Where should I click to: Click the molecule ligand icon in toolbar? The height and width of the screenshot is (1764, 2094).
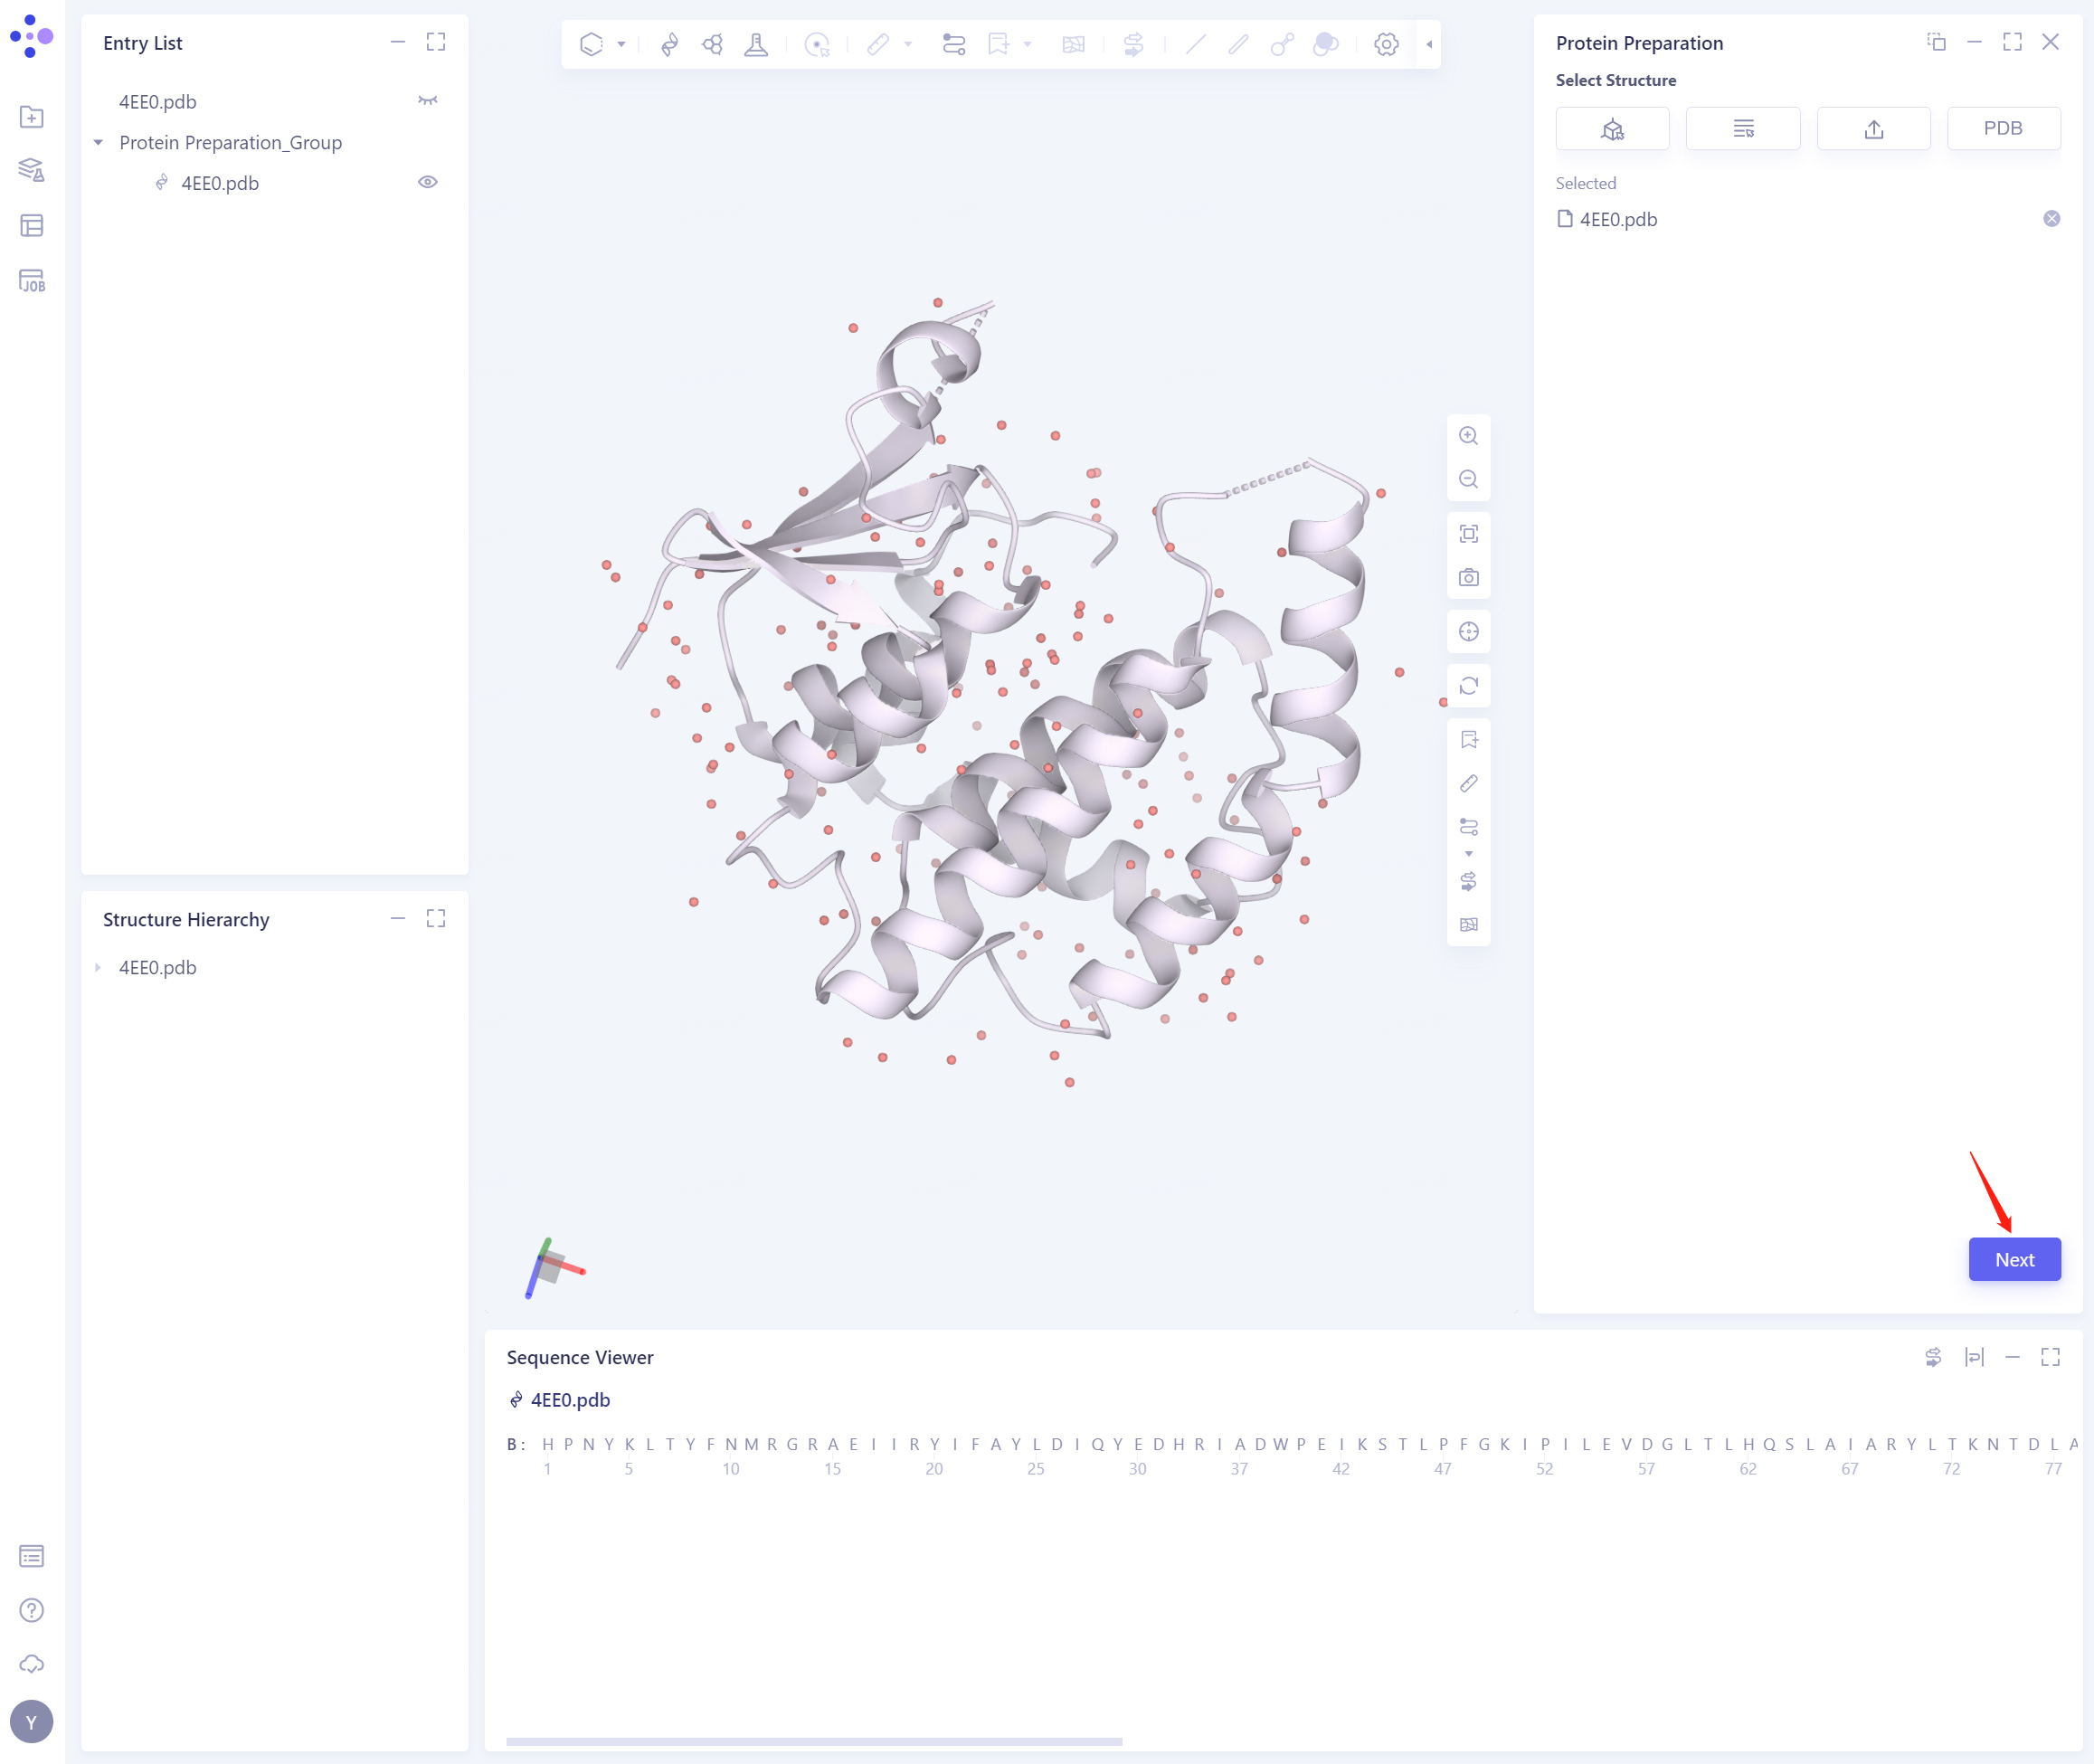coord(712,44)
